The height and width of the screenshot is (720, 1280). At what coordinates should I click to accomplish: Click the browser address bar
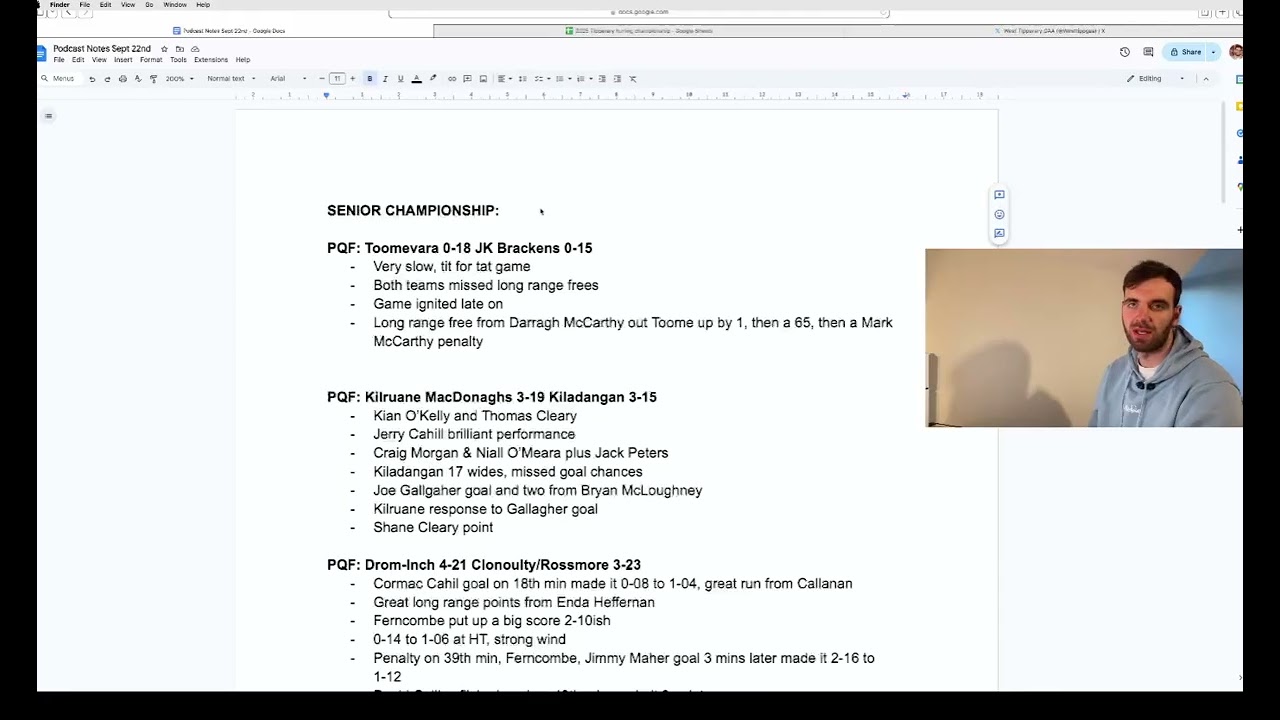[639, 13]
